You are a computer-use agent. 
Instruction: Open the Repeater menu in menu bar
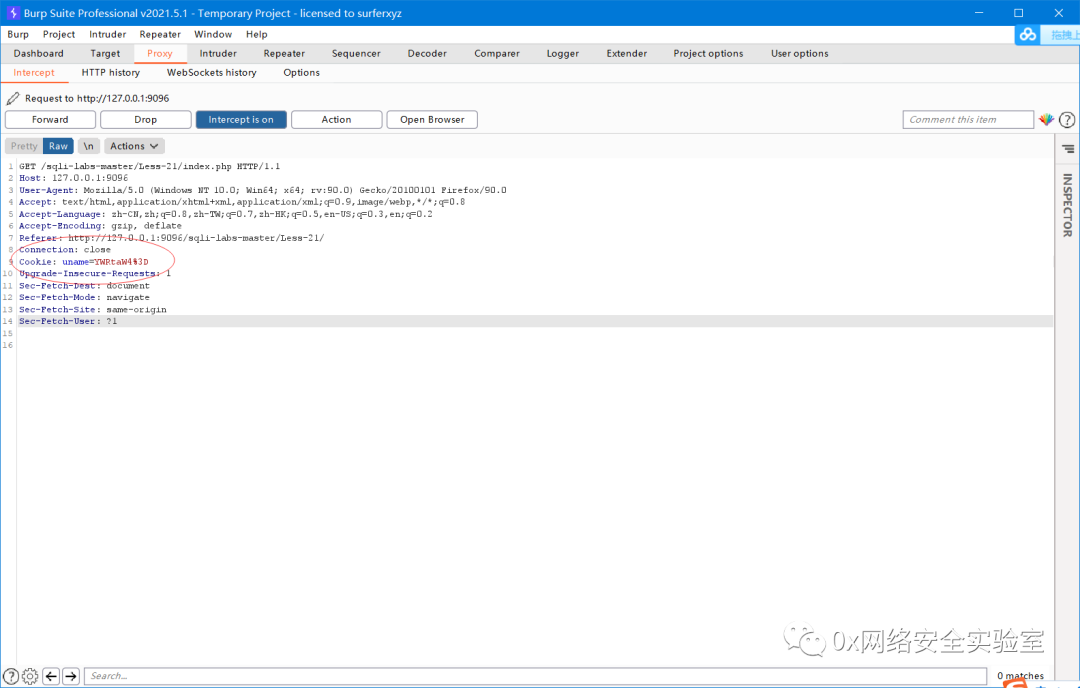[160, 34]
